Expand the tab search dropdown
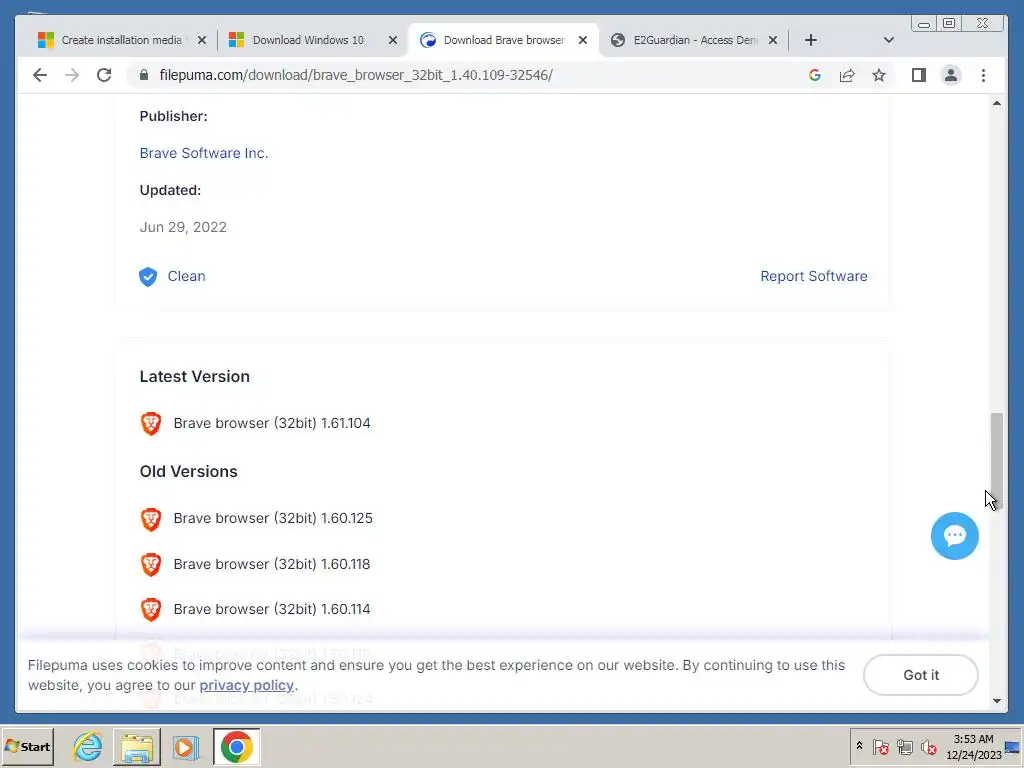 point(889,40)
